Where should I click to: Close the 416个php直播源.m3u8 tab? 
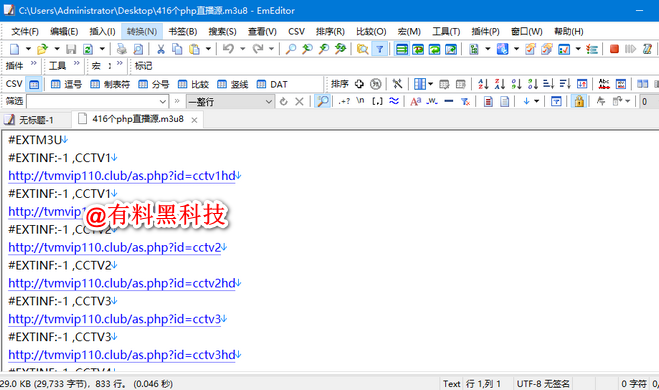pos(194,120)
